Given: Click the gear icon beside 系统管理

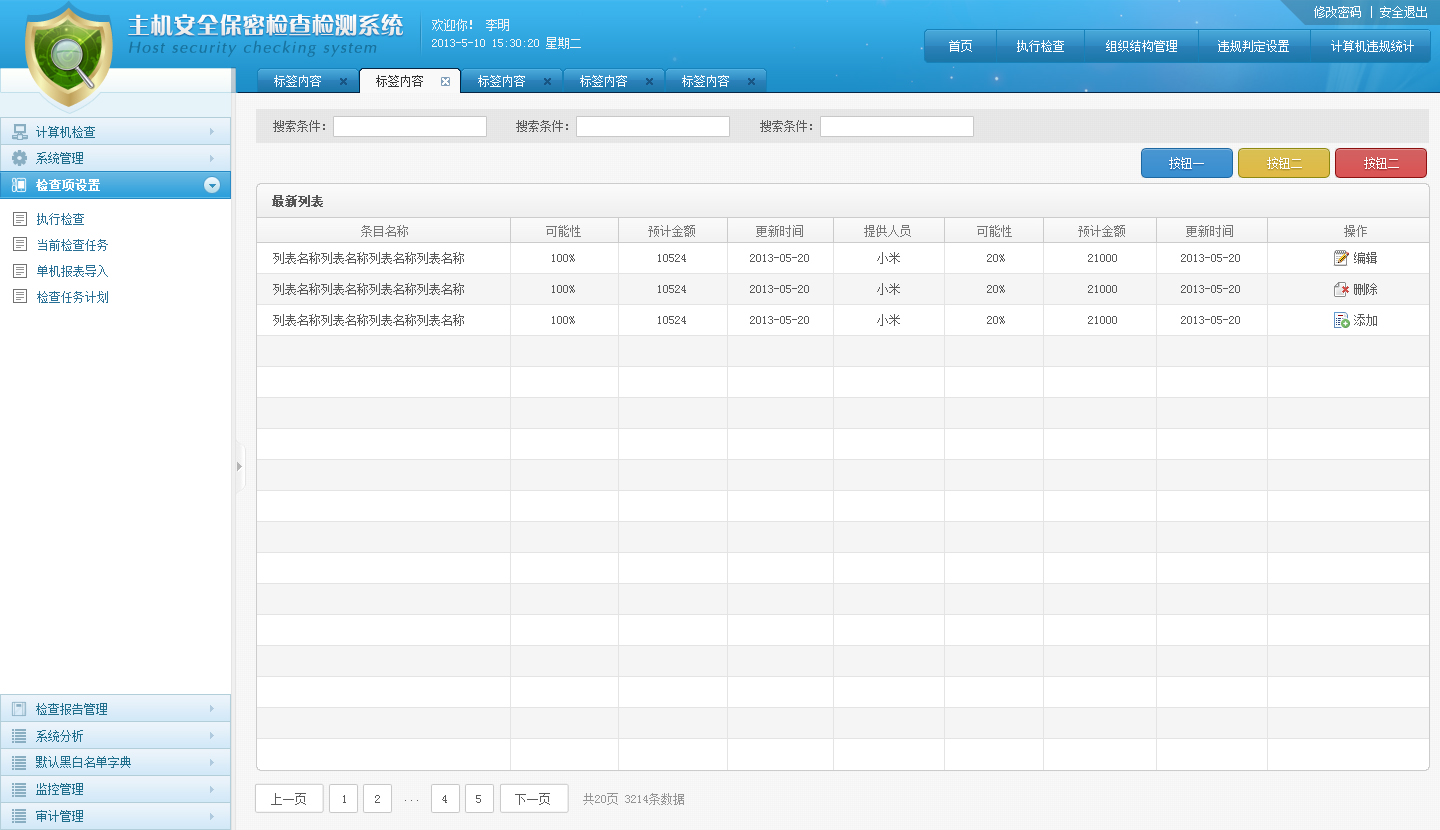Looking at the screenshot, I should (x=19, y=158).
